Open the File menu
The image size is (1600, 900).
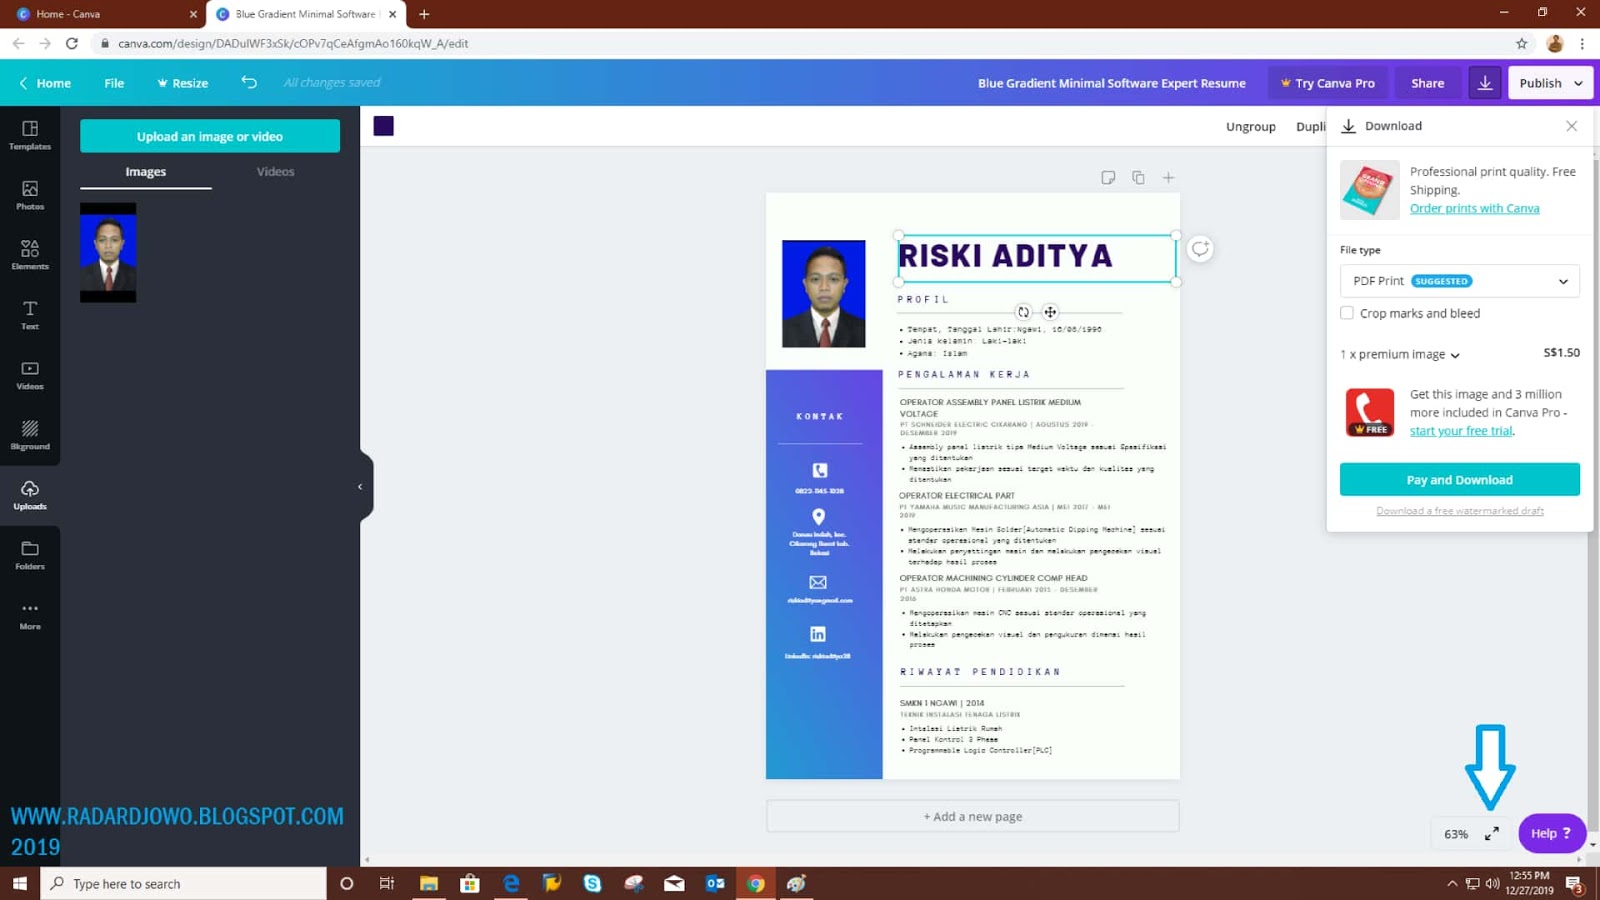click(x=114, y=83)
